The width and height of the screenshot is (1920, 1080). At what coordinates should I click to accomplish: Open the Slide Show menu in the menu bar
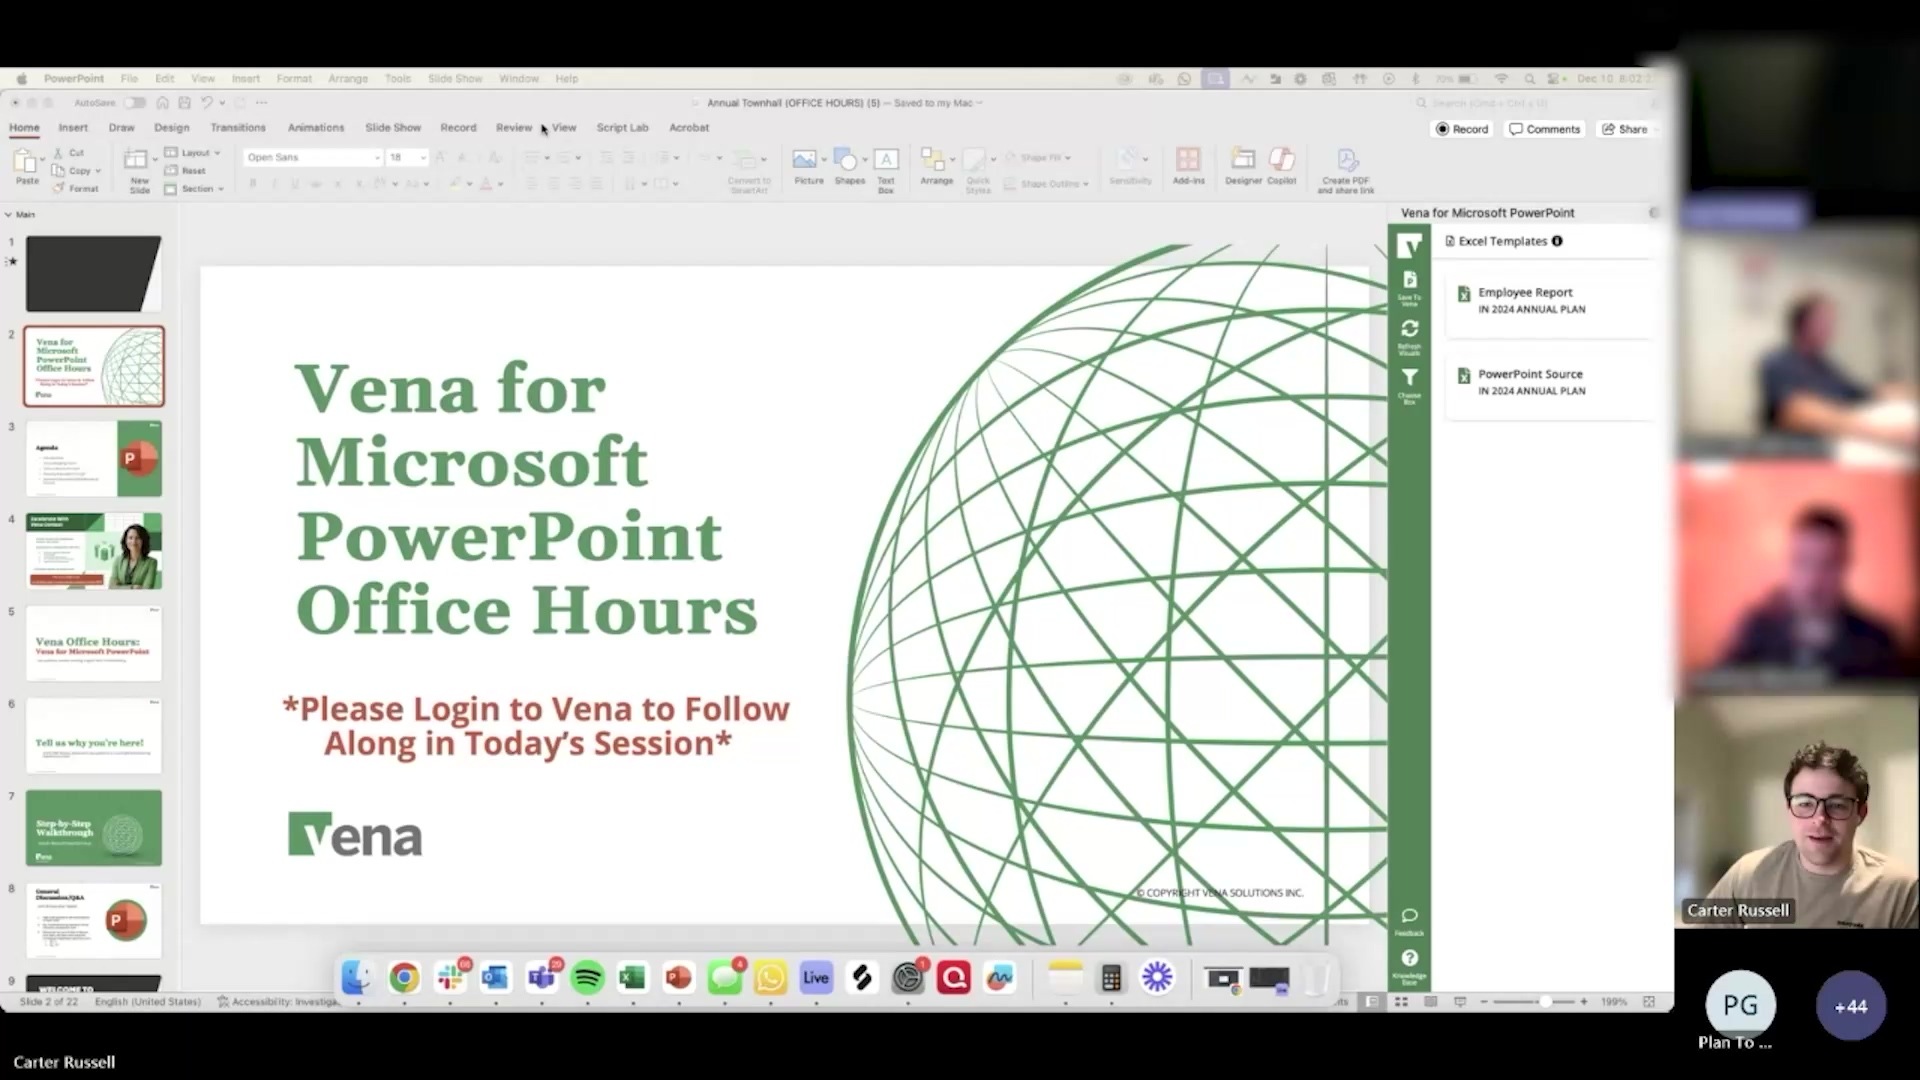click(x=455, y=78)
